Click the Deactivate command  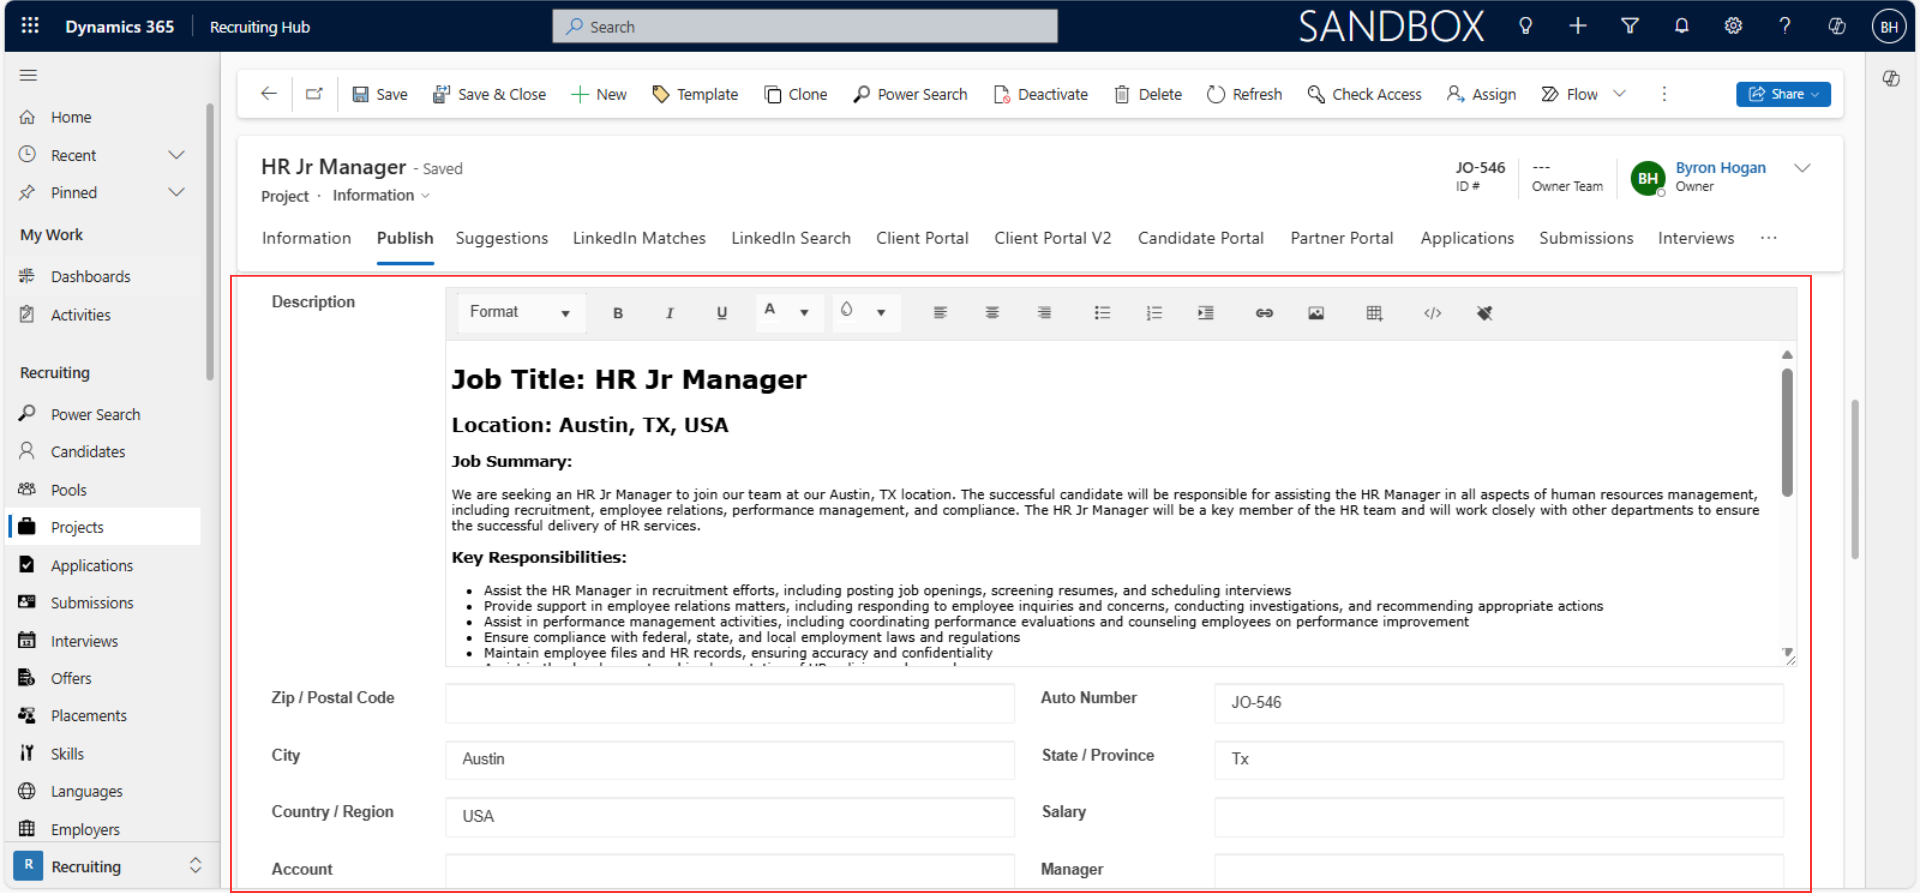(x=1041, y=94)
